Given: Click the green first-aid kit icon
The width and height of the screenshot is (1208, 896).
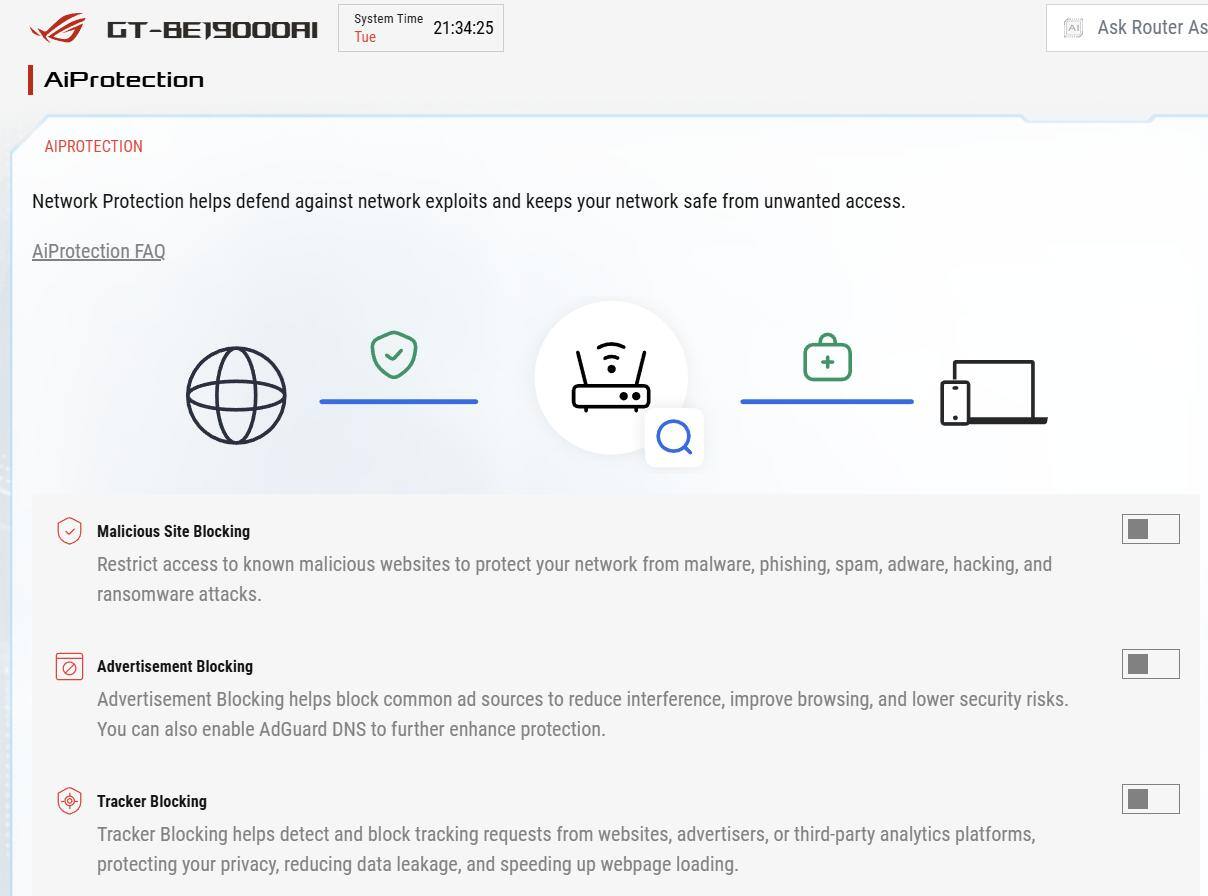Looking at the screenshot, I should pyautogui.click(x=827, y=359).
